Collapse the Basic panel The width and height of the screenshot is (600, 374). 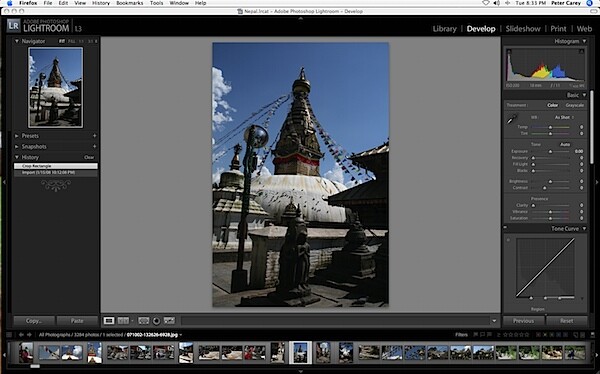(584, 95)
